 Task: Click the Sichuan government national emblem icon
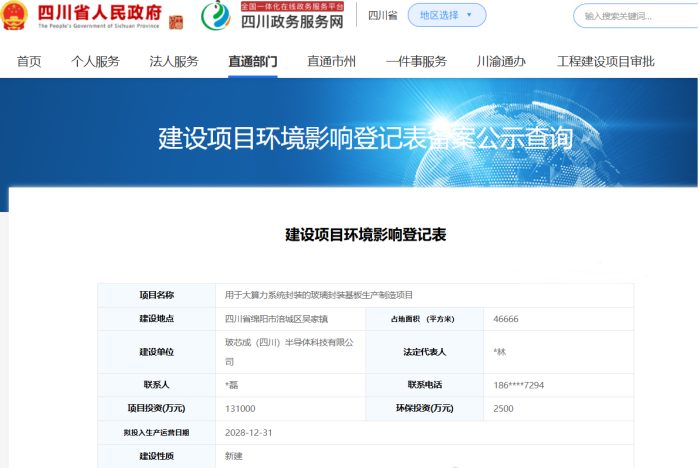pos(15,17)
